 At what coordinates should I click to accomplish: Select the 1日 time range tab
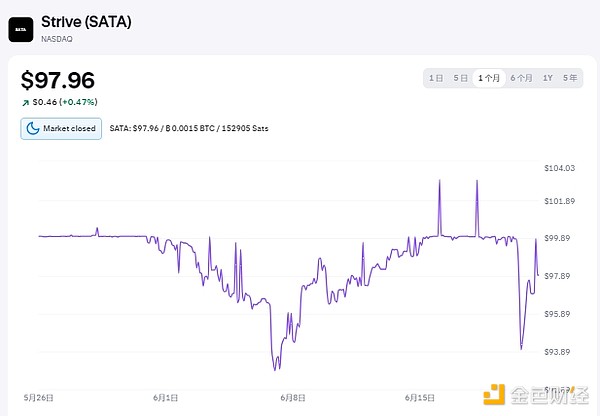click(436, 78)
